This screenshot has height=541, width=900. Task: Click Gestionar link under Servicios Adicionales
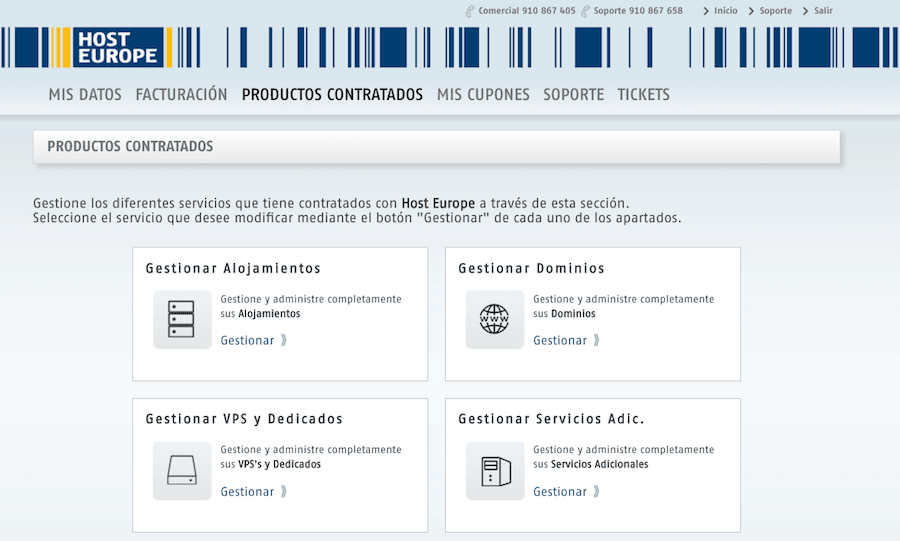[x=560, y=492]
